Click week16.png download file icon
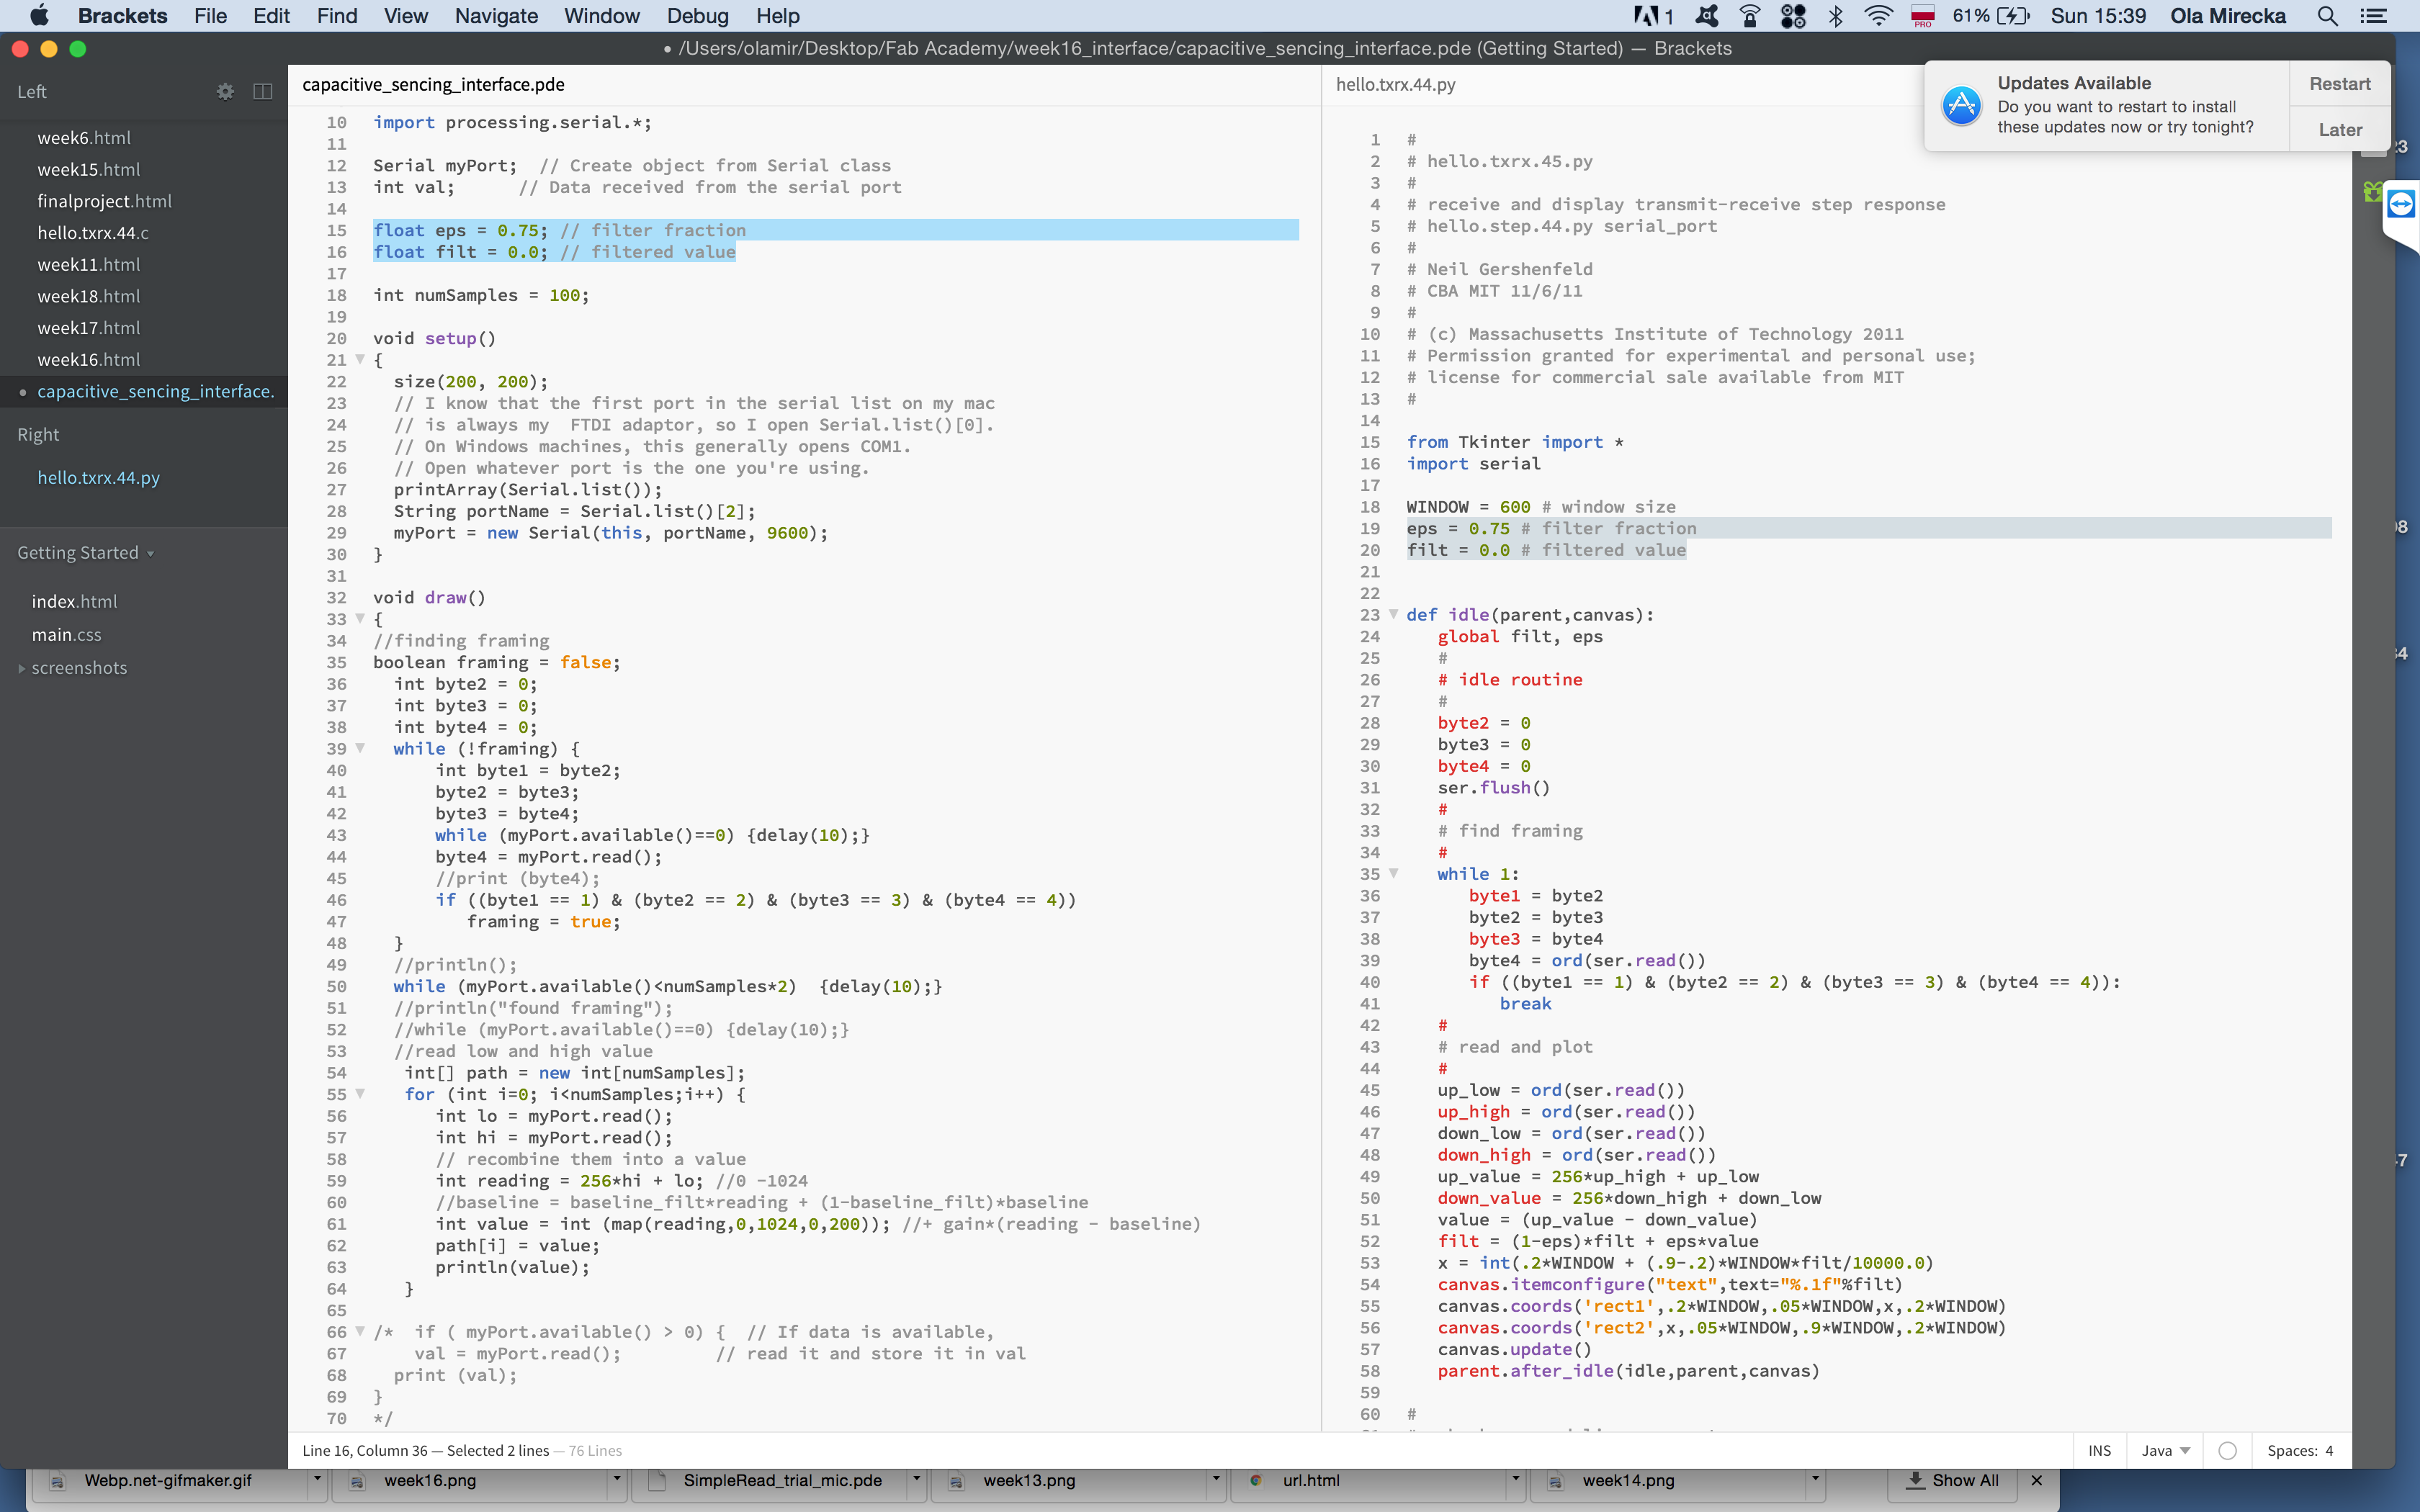2420x1512 pixels. pyautogui.click(x=357, y=1482)
